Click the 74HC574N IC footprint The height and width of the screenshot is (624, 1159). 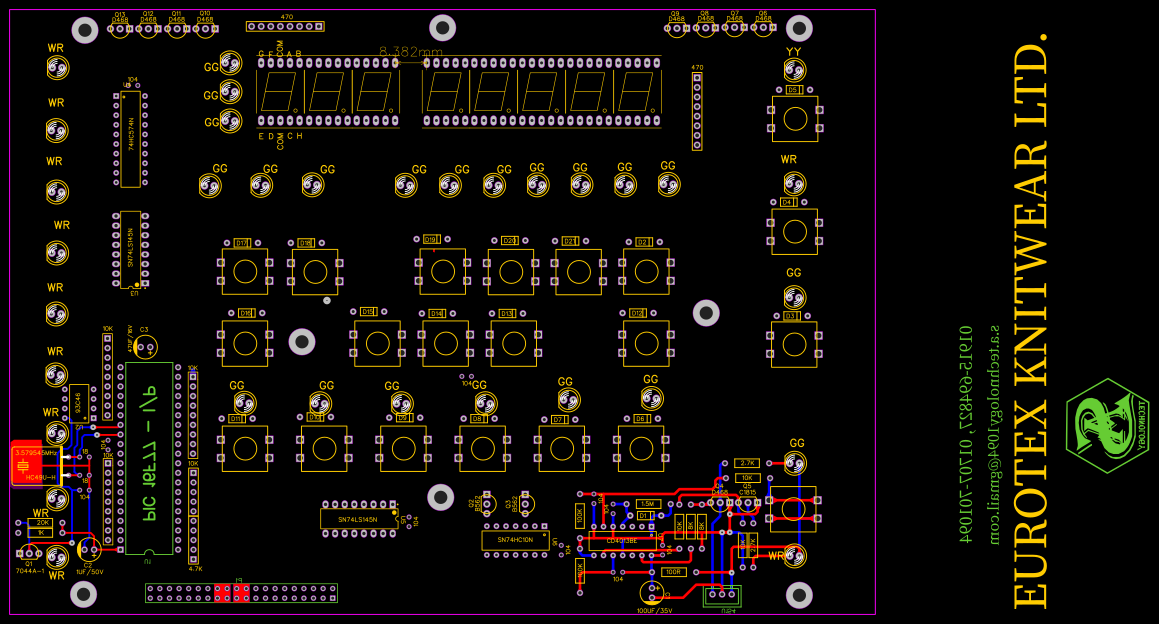click(x=131, y=139)
